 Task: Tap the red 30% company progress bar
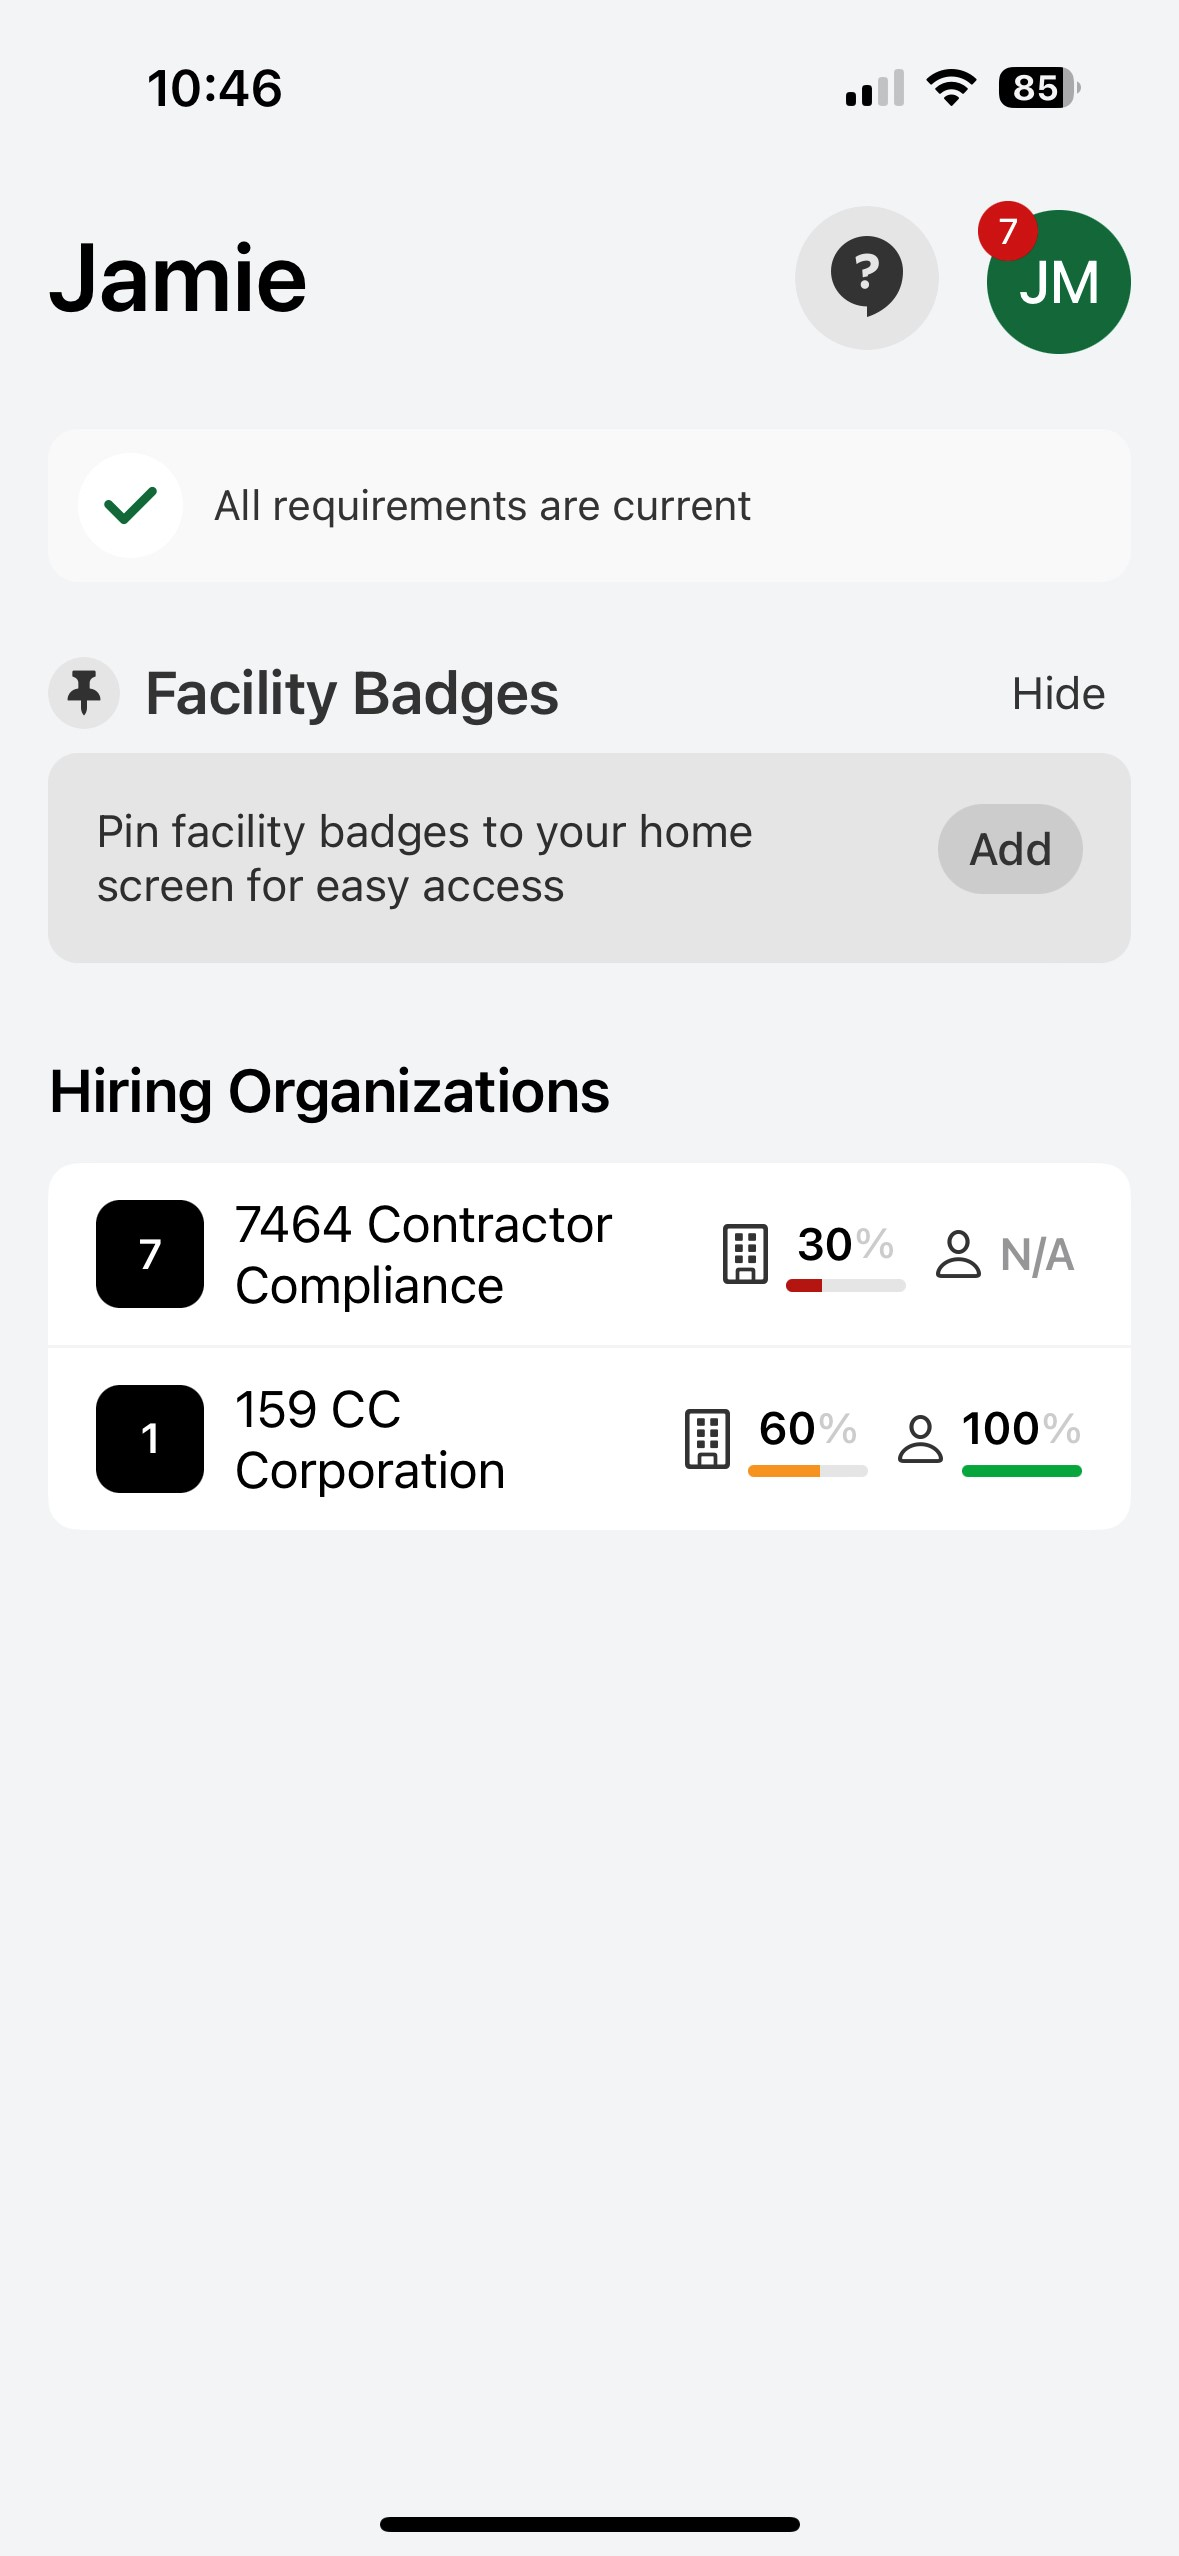[845, 1285]
